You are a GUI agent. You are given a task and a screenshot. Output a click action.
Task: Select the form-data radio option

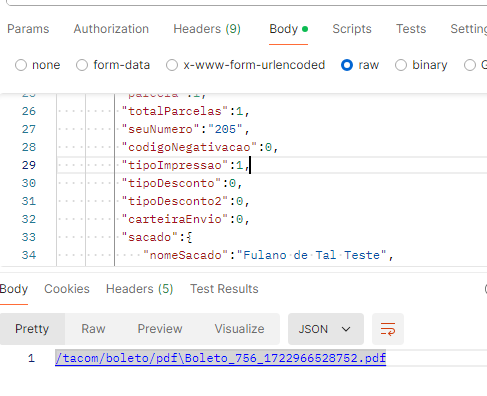point(82,65)
